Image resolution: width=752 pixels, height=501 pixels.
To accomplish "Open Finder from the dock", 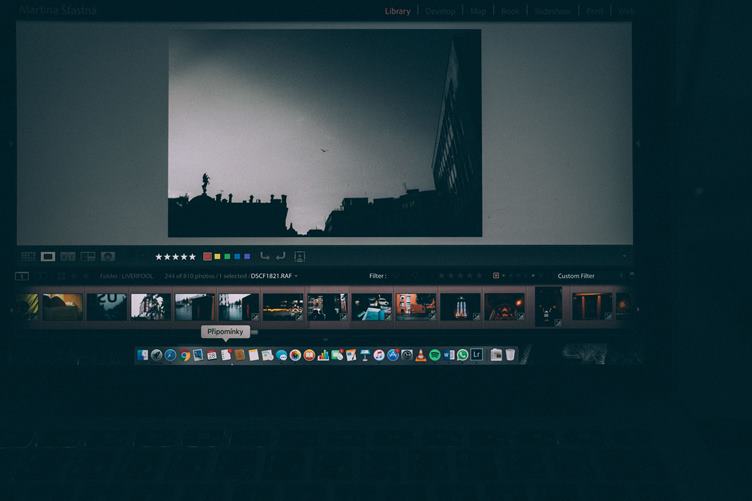I will pos(142,355).
